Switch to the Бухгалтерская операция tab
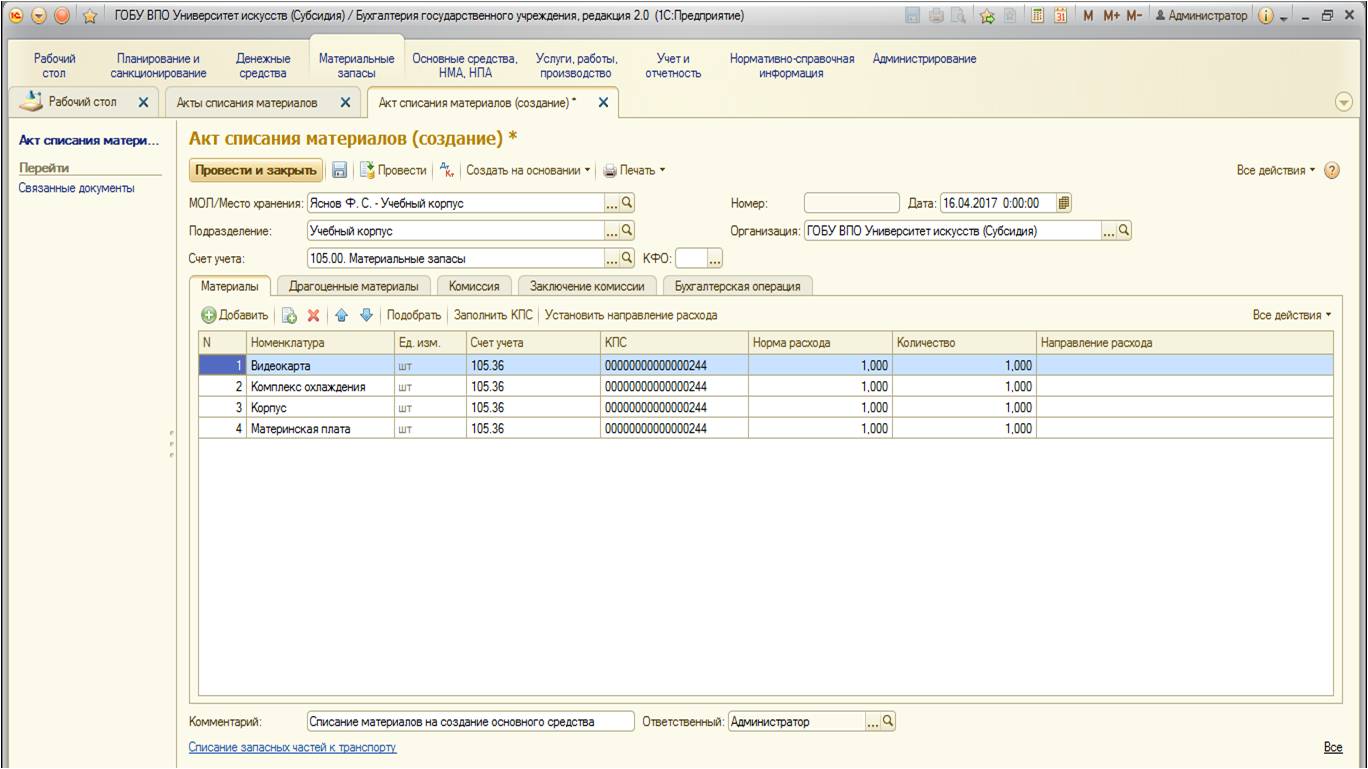 738,286
